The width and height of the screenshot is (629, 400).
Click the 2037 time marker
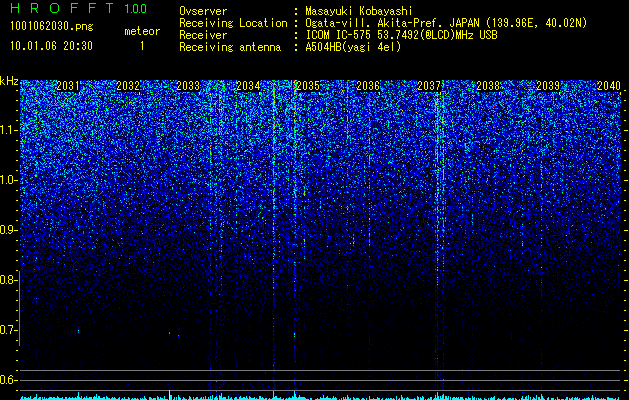tap(429, 86)
